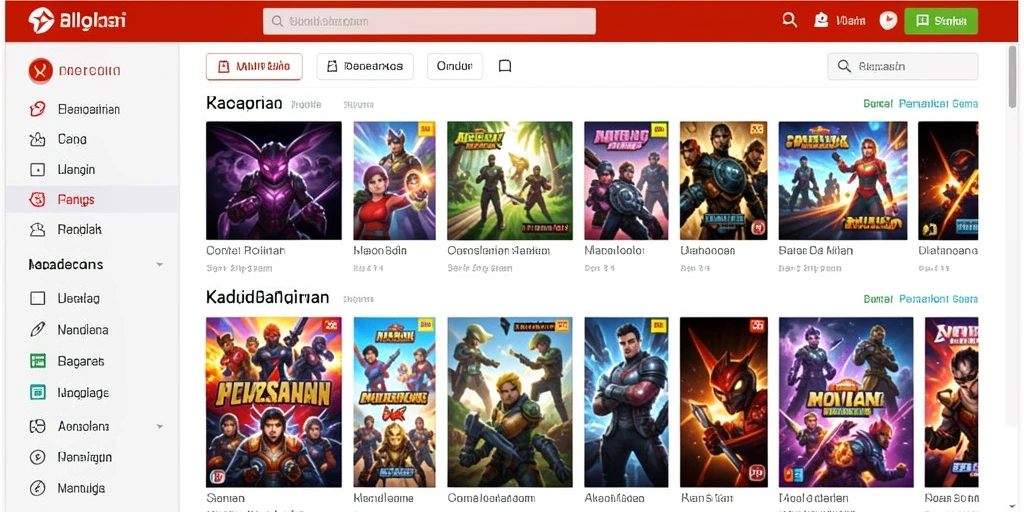Expand the Aenolans dropdown arrow

point(159,426)
